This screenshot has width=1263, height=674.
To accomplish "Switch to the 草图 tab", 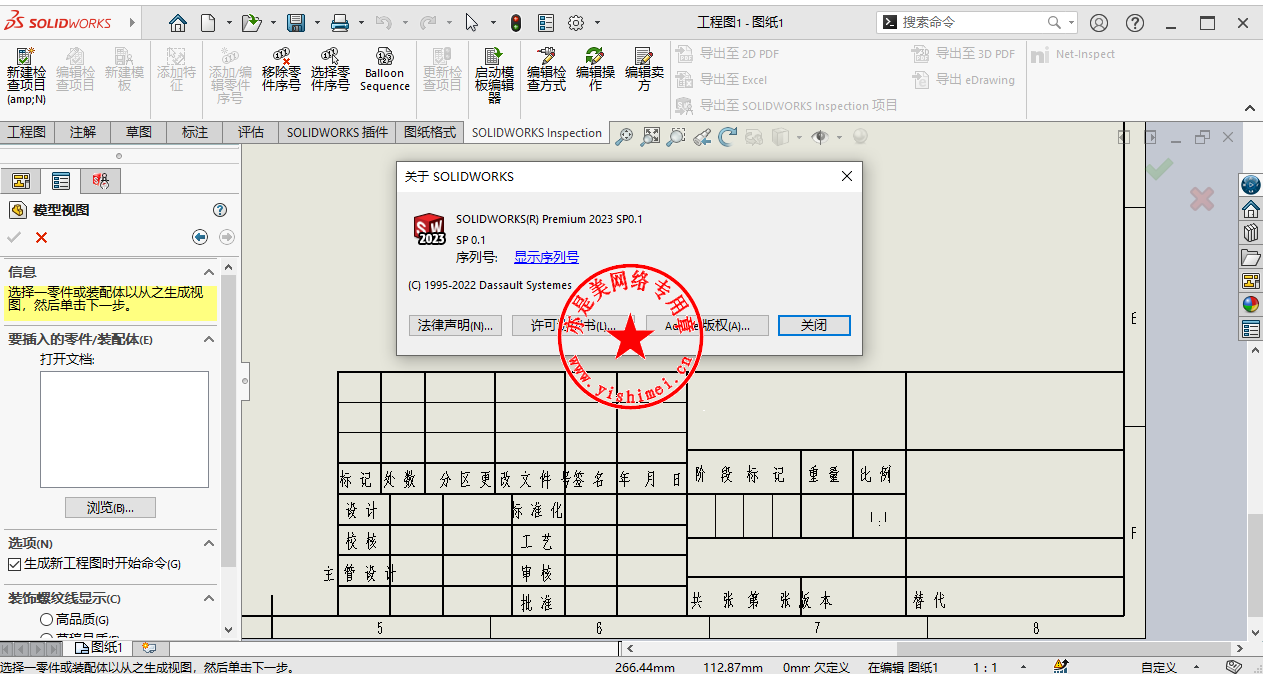I will click(x=139, y=132).
